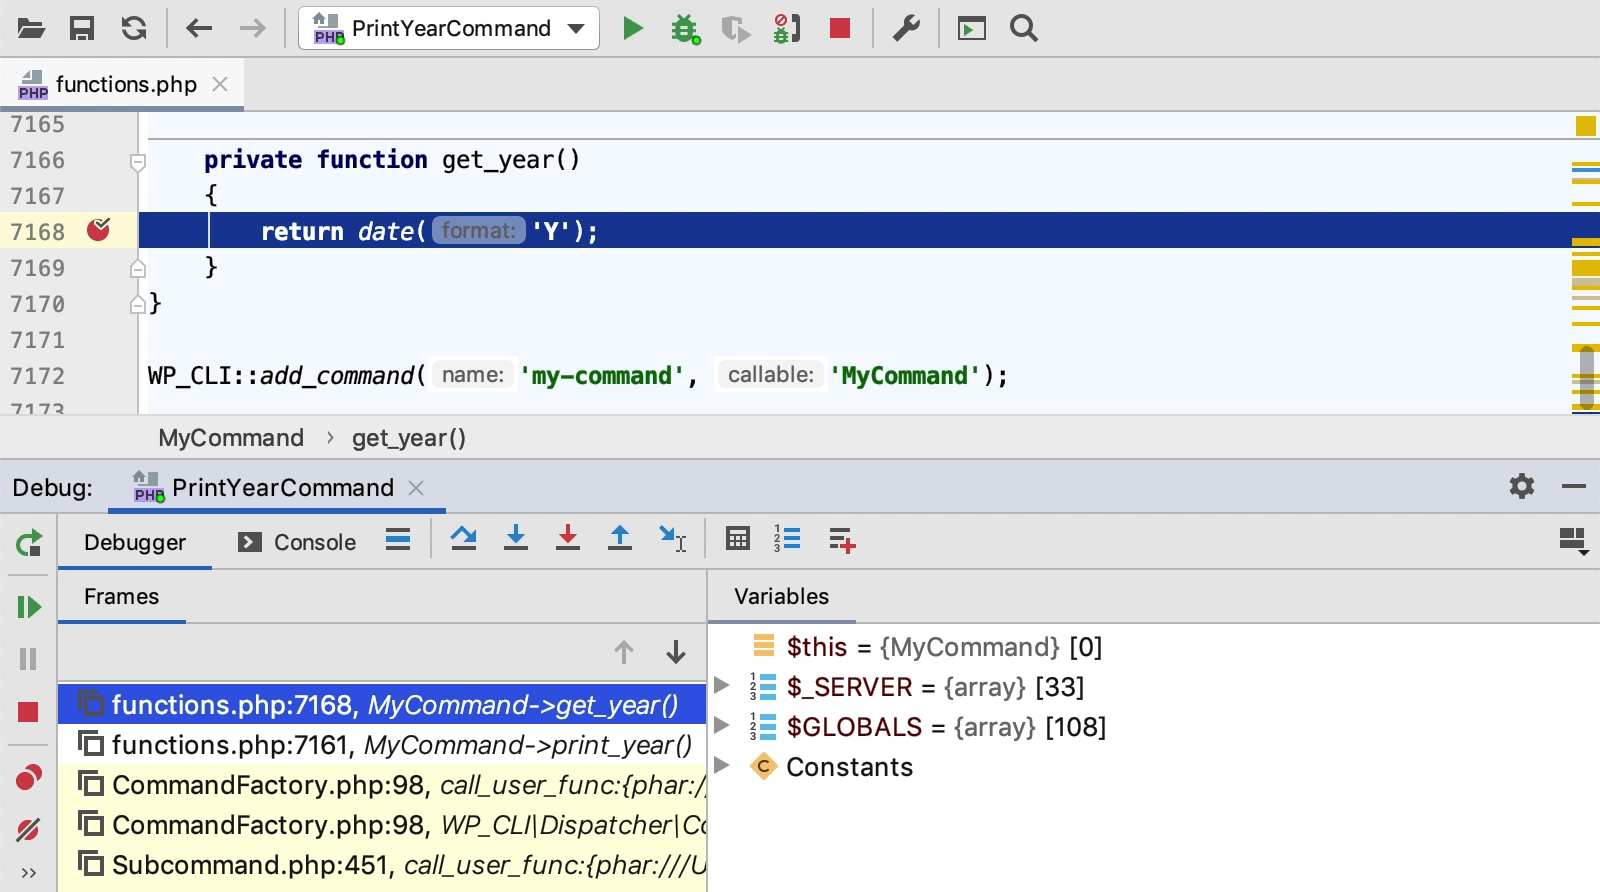Switch to the Debugger tab
This screenshot has height=892, width=1600.
click(135, 542)
